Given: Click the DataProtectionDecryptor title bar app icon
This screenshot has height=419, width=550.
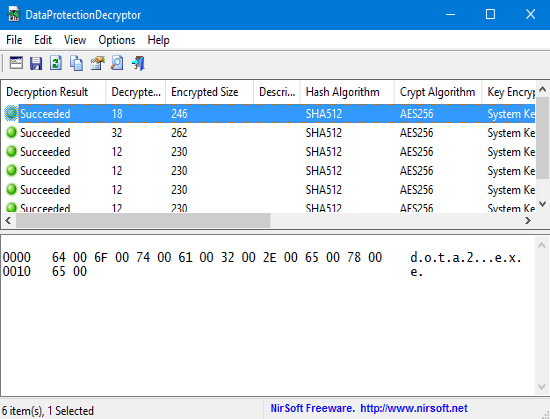Looking at the screenshot, I should tap(14, 14).
